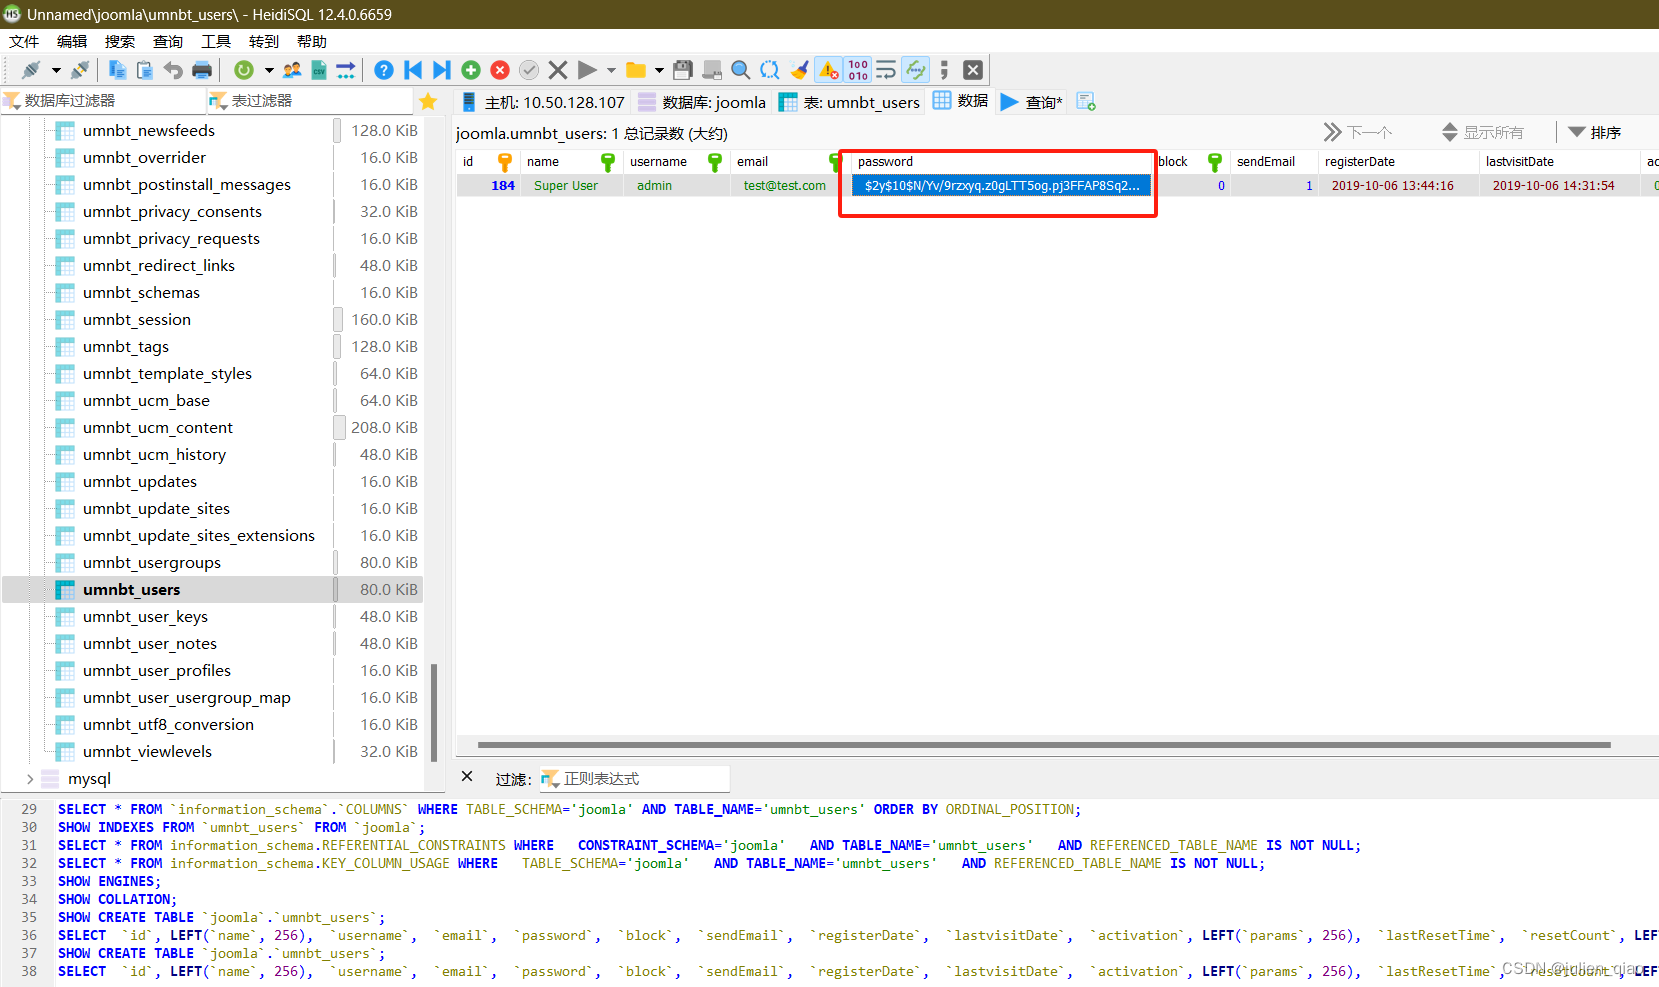Click the binary 100 010 icon

pos(858,70)
